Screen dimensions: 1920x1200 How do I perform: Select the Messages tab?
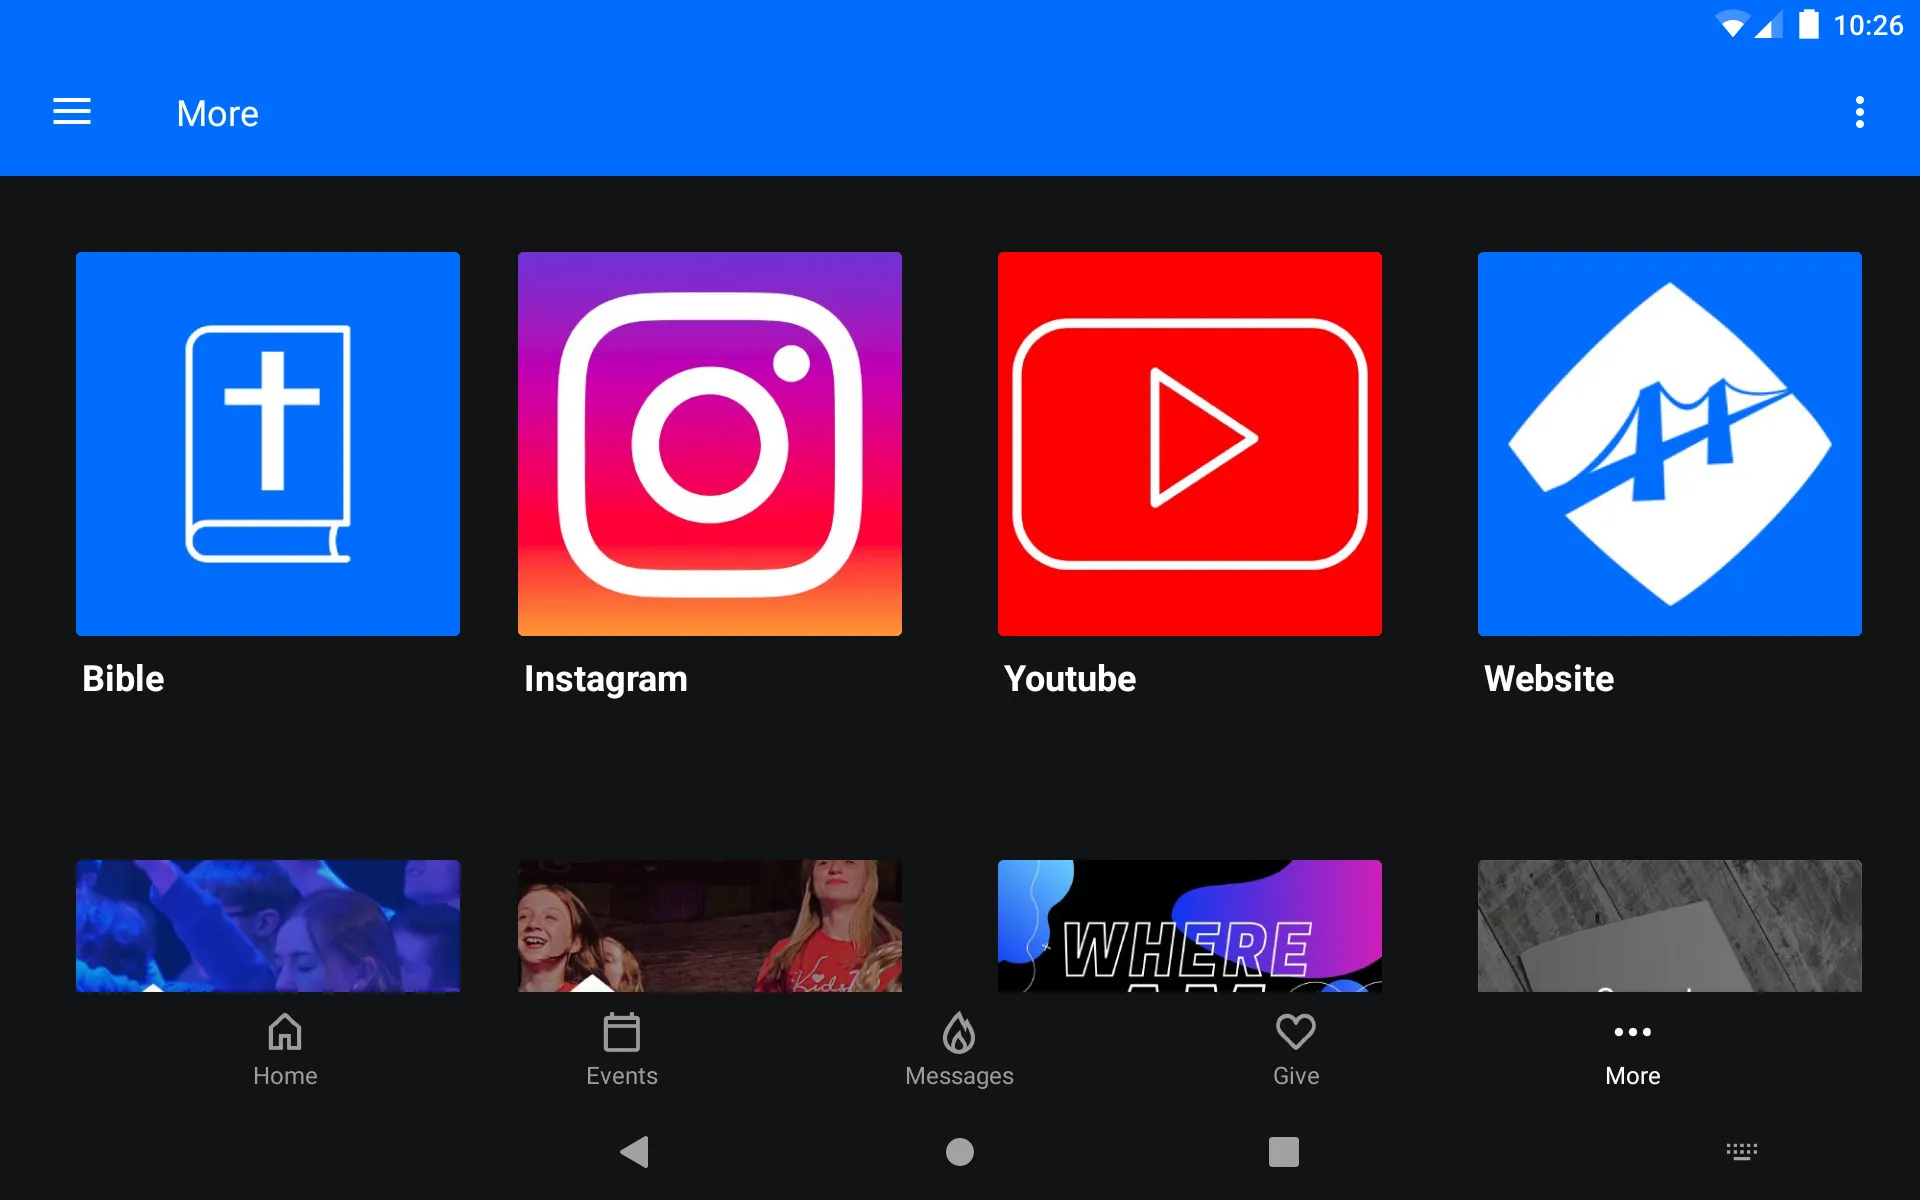[x=959, y=1049]
